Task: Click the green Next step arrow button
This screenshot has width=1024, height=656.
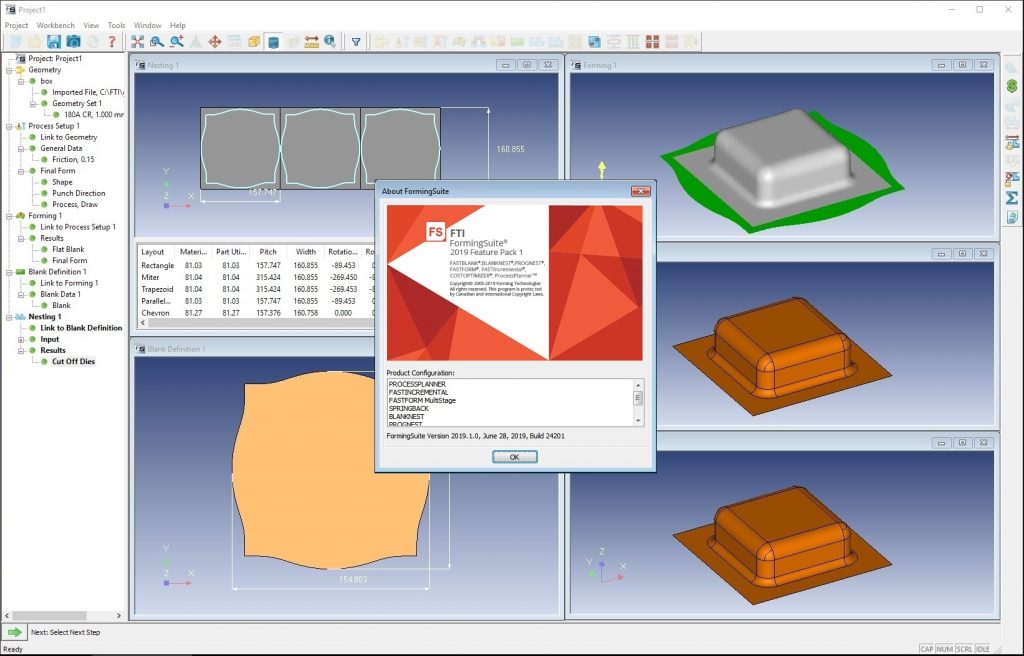Action: coord(14,632)
